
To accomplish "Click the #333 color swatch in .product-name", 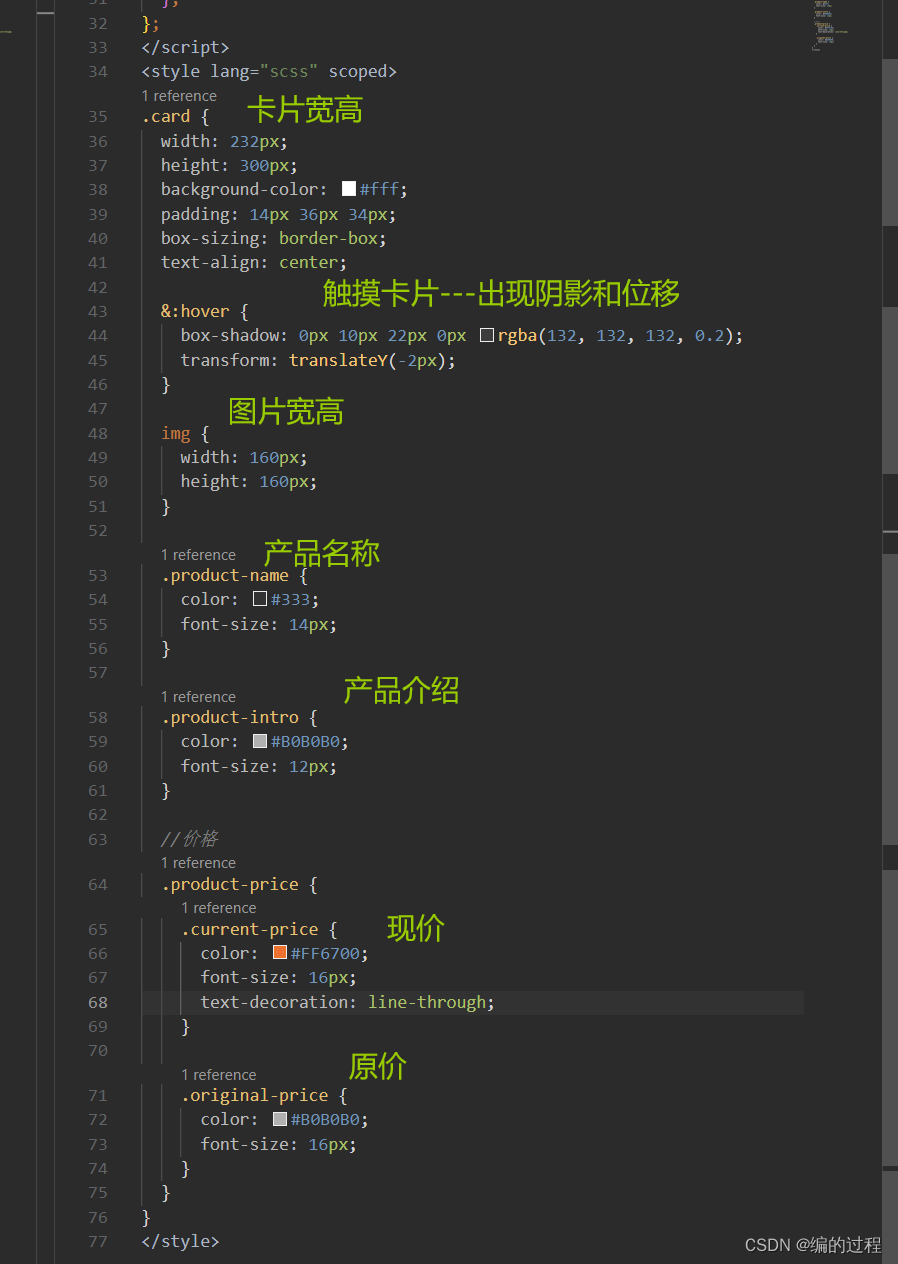I will [260, 599].
